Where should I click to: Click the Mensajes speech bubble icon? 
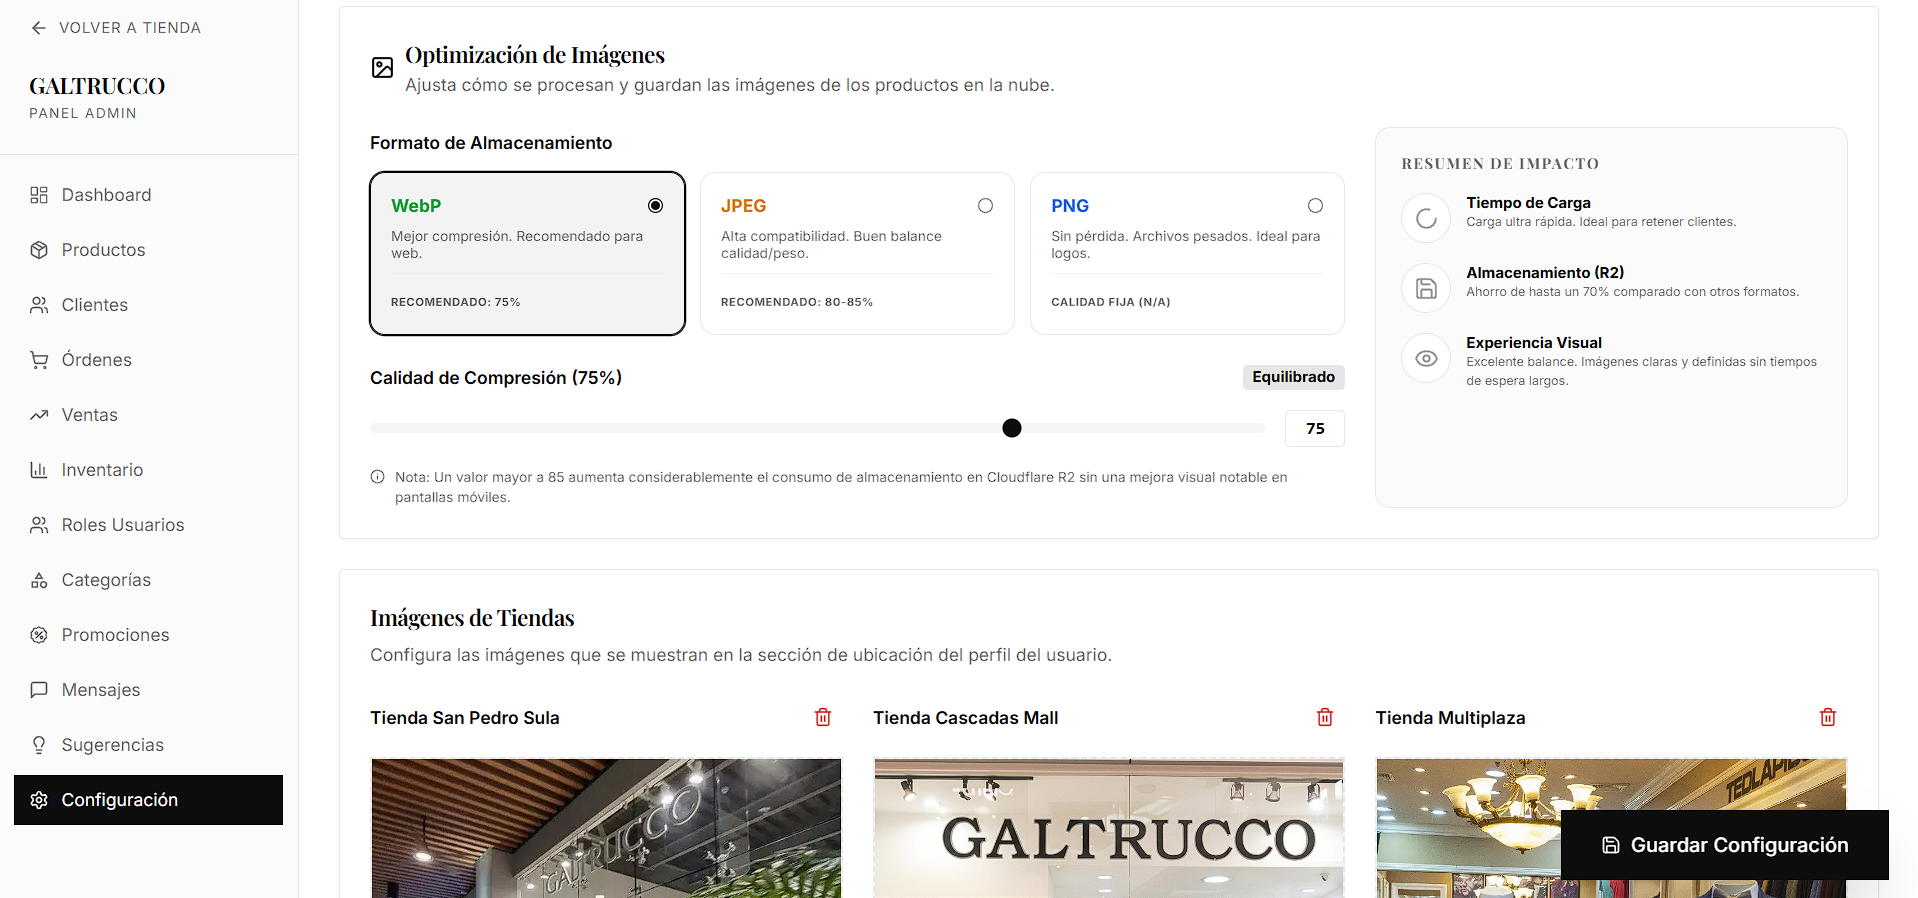click(39, 690)
